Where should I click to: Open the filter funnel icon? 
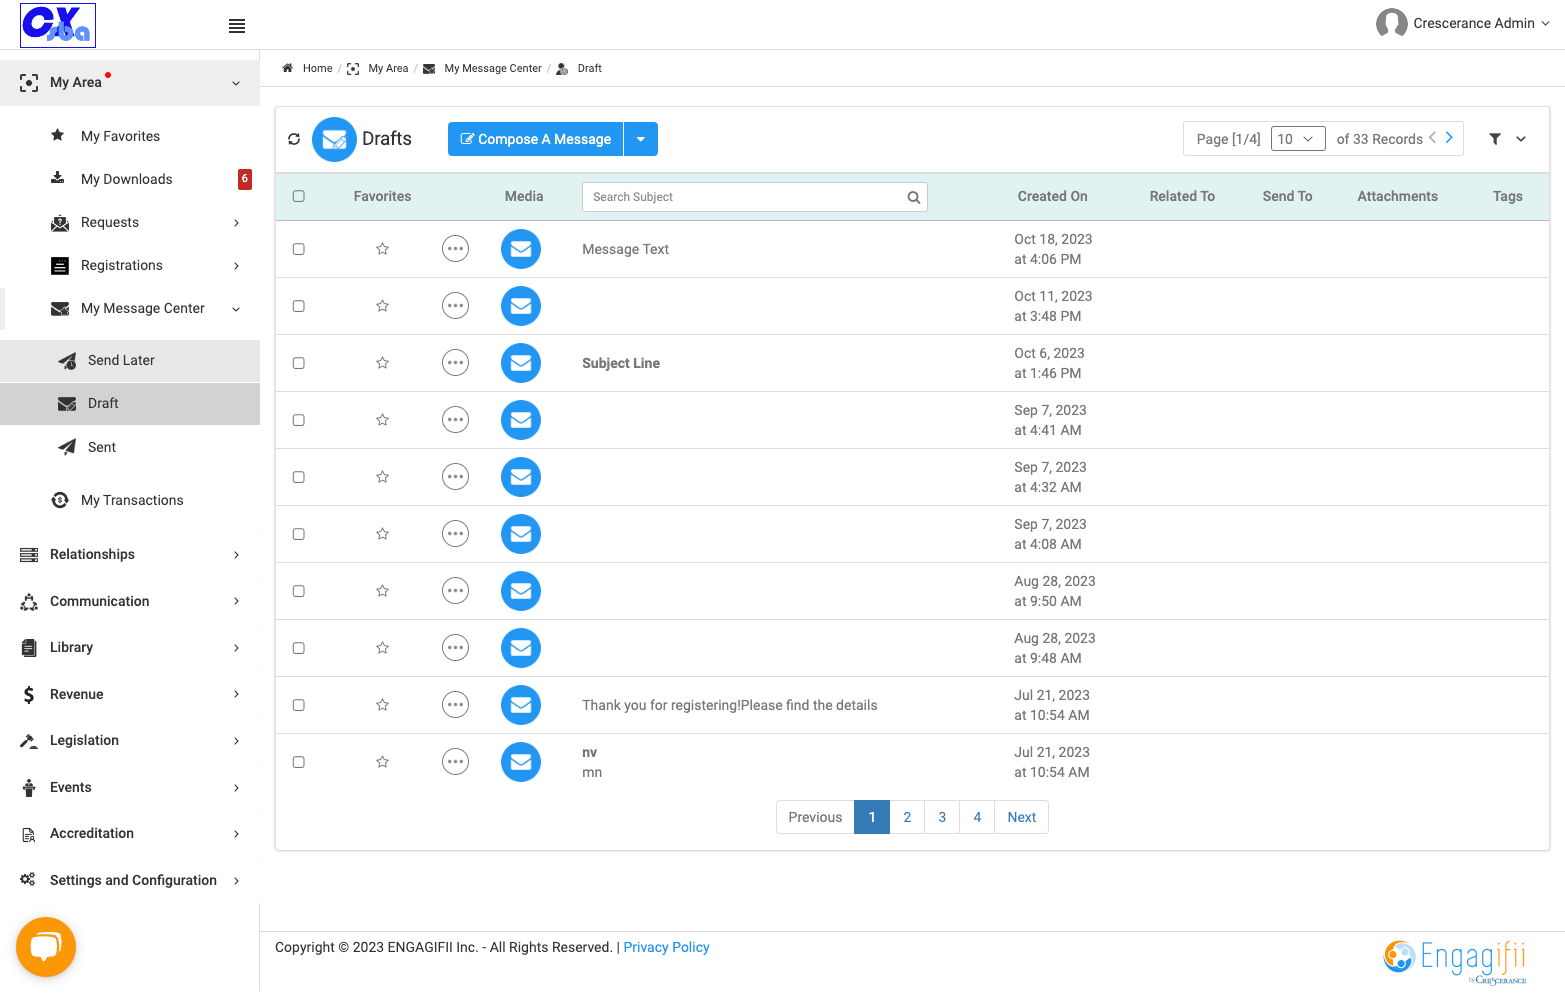pos(1495,139)
